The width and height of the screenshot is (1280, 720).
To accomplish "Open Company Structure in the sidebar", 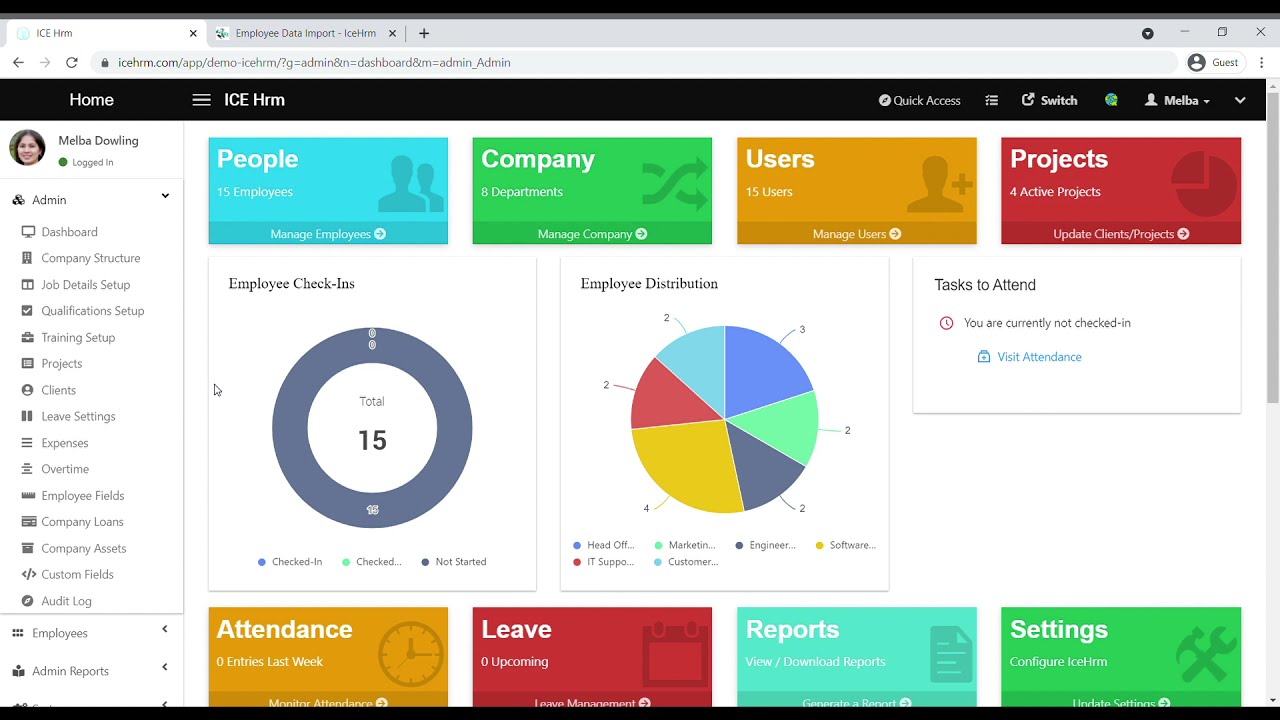I will pyautogui.click(x=91, y=258).
